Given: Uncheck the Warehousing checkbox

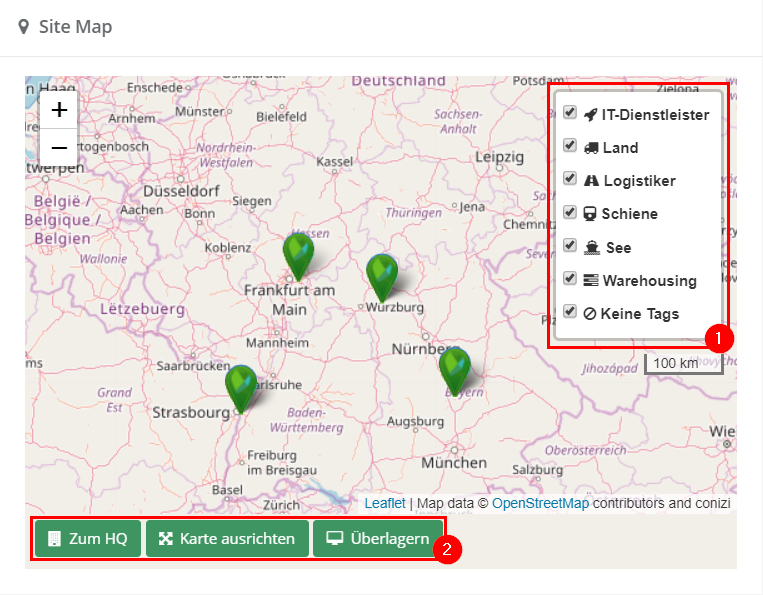Looking at the screenshot, I should coord(570,279).
